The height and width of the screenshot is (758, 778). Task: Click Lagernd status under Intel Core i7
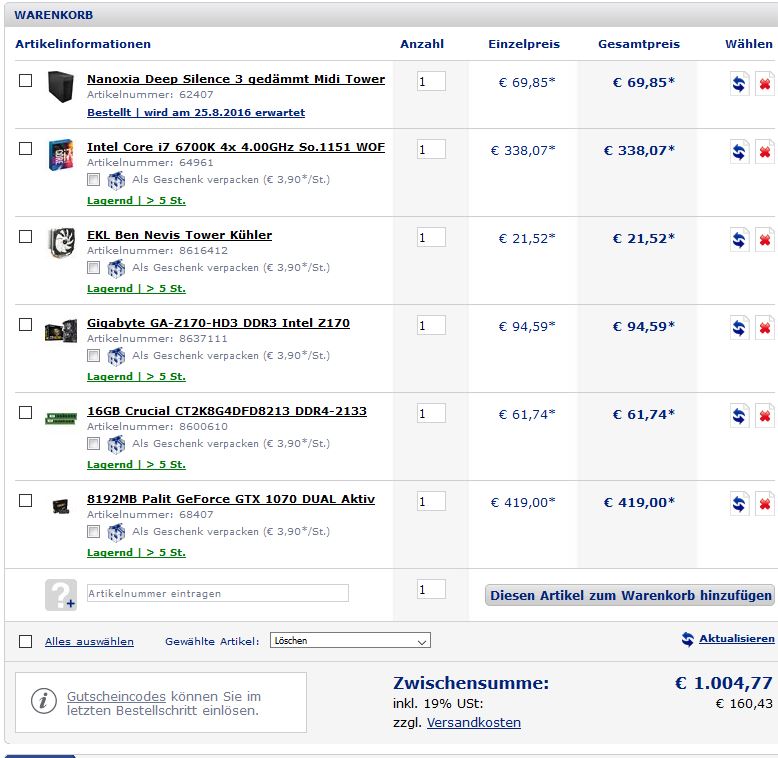(136, 201)
